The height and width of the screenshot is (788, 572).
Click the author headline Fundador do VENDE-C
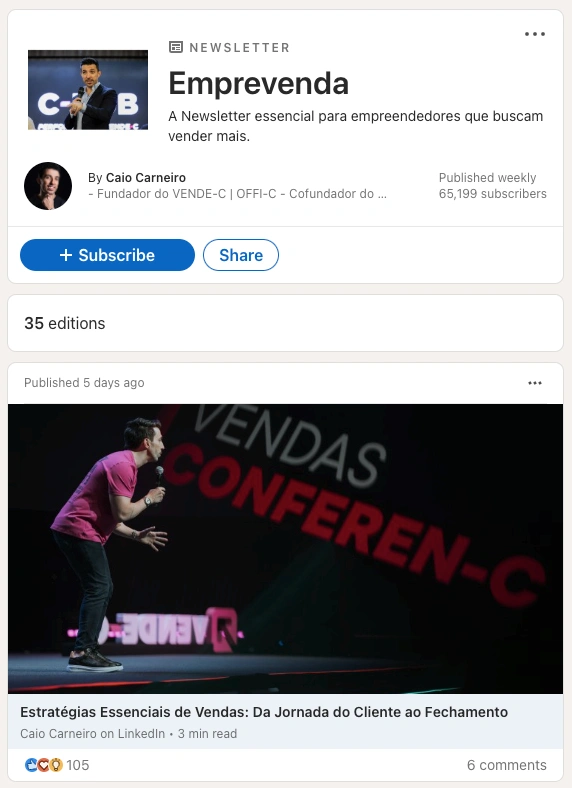click(237, 194)
